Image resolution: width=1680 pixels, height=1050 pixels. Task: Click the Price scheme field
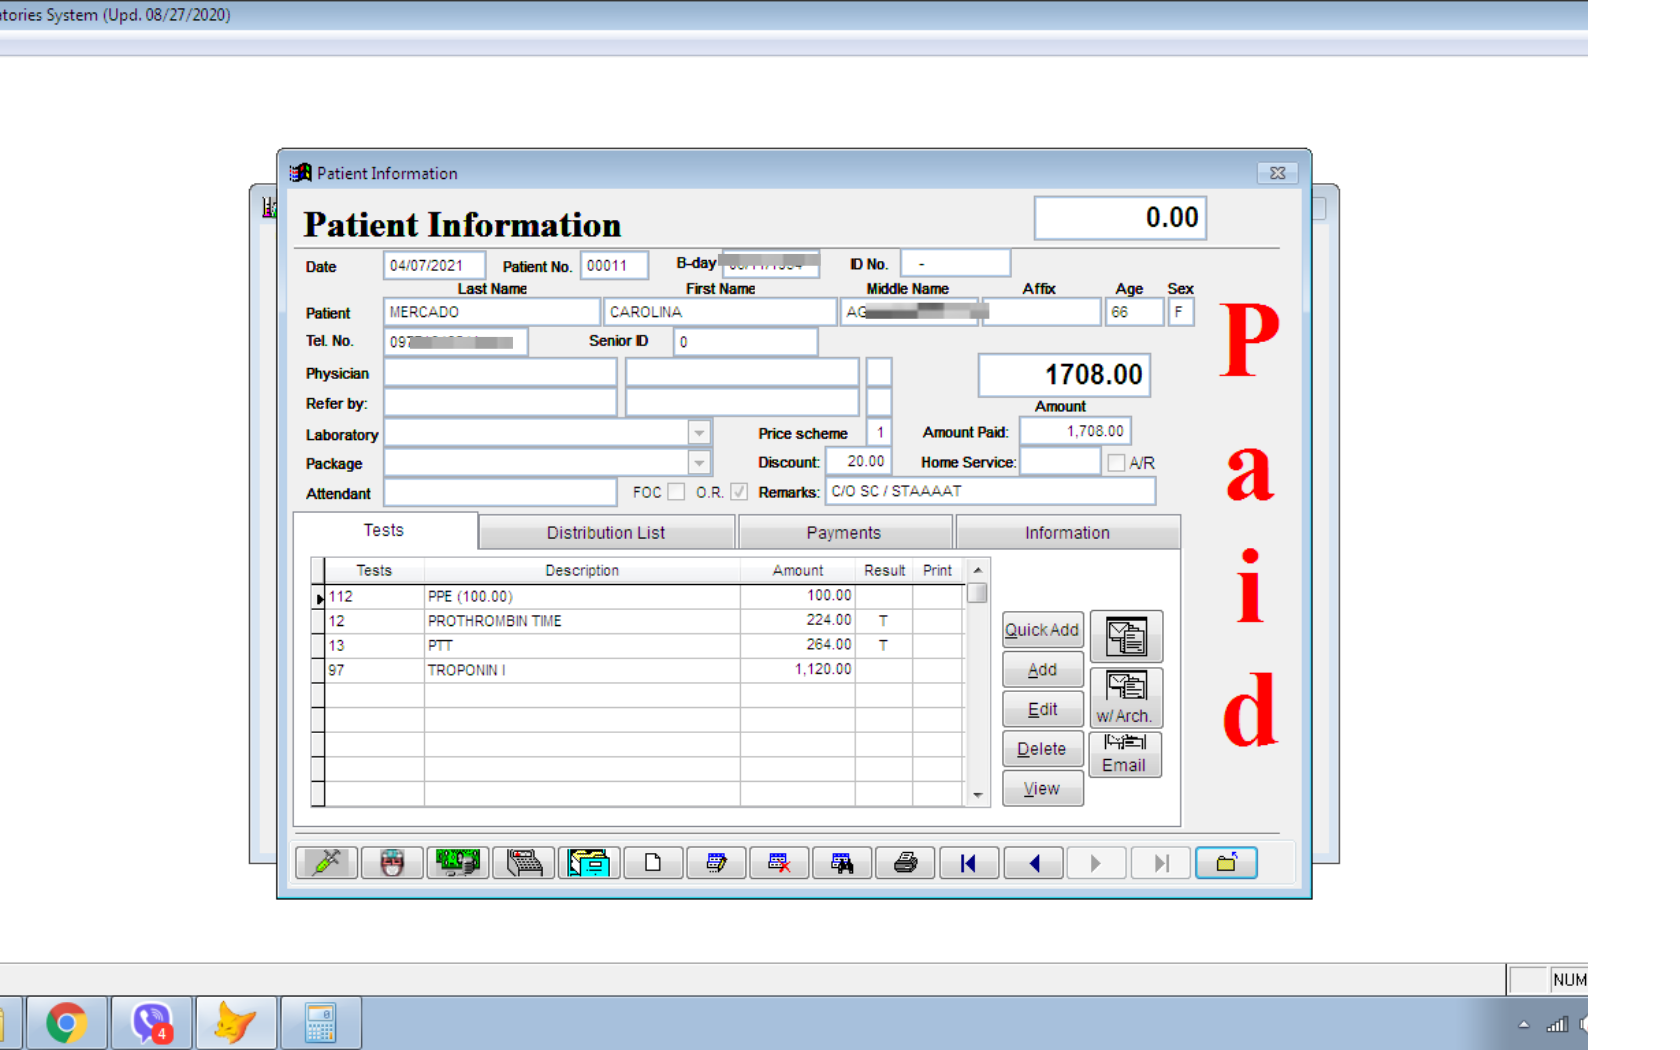pos(879,433)
